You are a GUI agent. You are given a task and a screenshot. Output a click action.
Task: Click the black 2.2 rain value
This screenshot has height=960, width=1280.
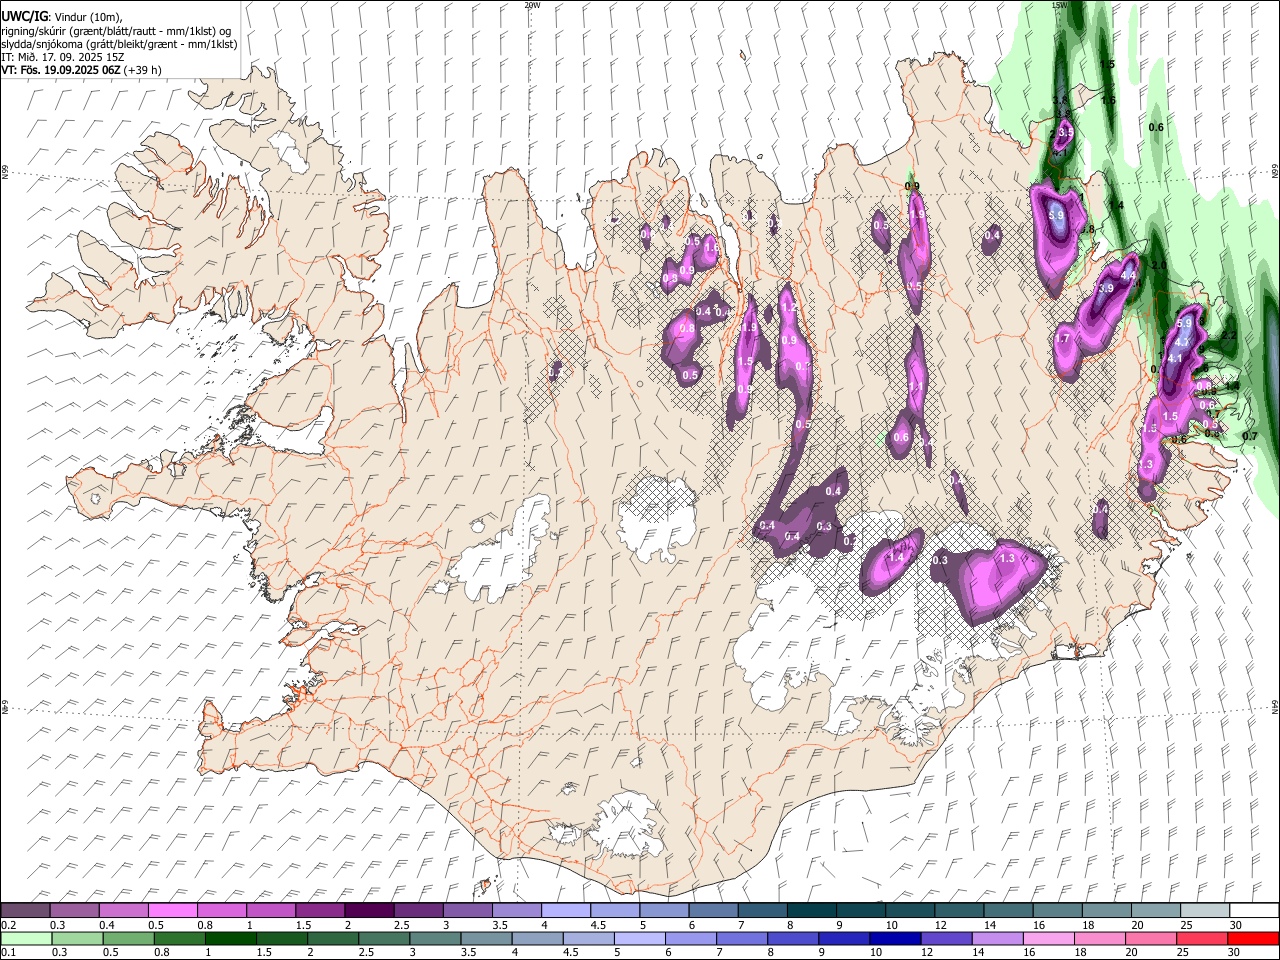tap(1229, 336)
